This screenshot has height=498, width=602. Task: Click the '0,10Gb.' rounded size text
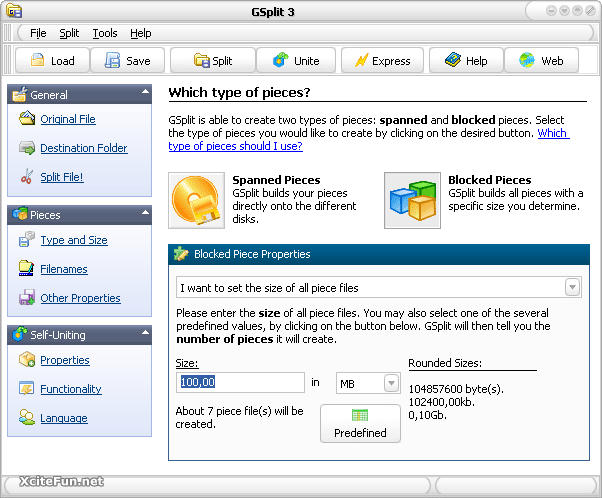(x=427, y=415)
